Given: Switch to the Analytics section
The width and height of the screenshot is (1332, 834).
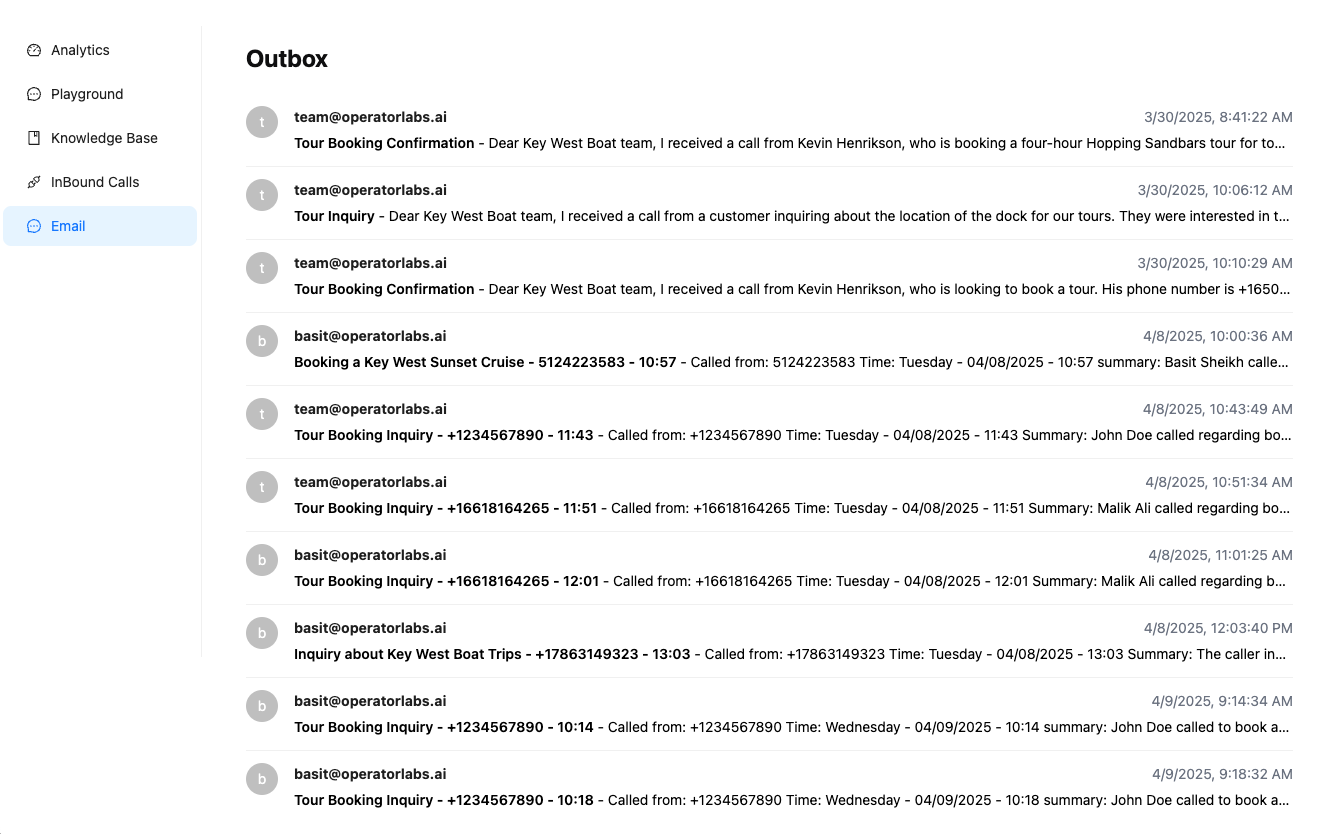Looking at the screenshot, I should pos(80,49).
